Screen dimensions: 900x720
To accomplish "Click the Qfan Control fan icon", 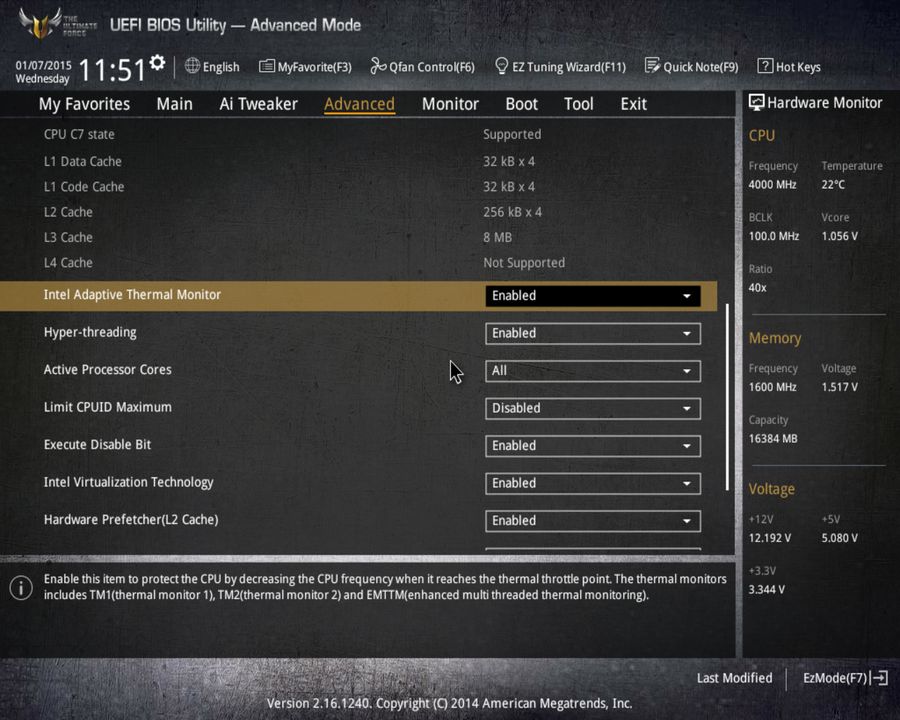I will tap(378, 66).
